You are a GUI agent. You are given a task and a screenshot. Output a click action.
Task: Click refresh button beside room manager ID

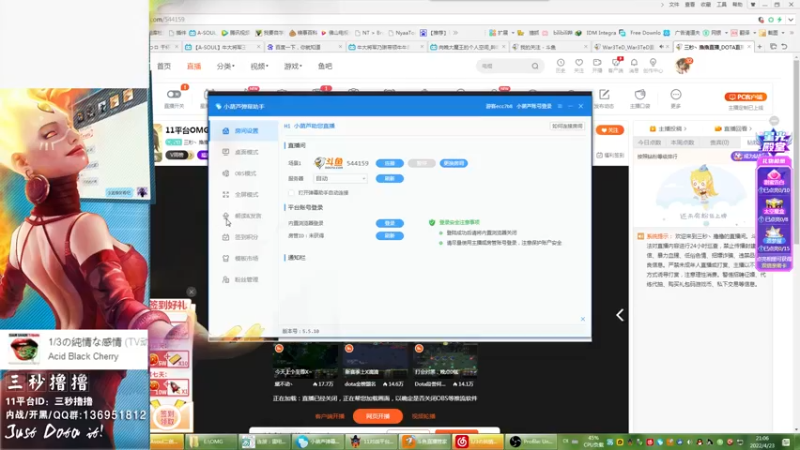click(390, 236)
